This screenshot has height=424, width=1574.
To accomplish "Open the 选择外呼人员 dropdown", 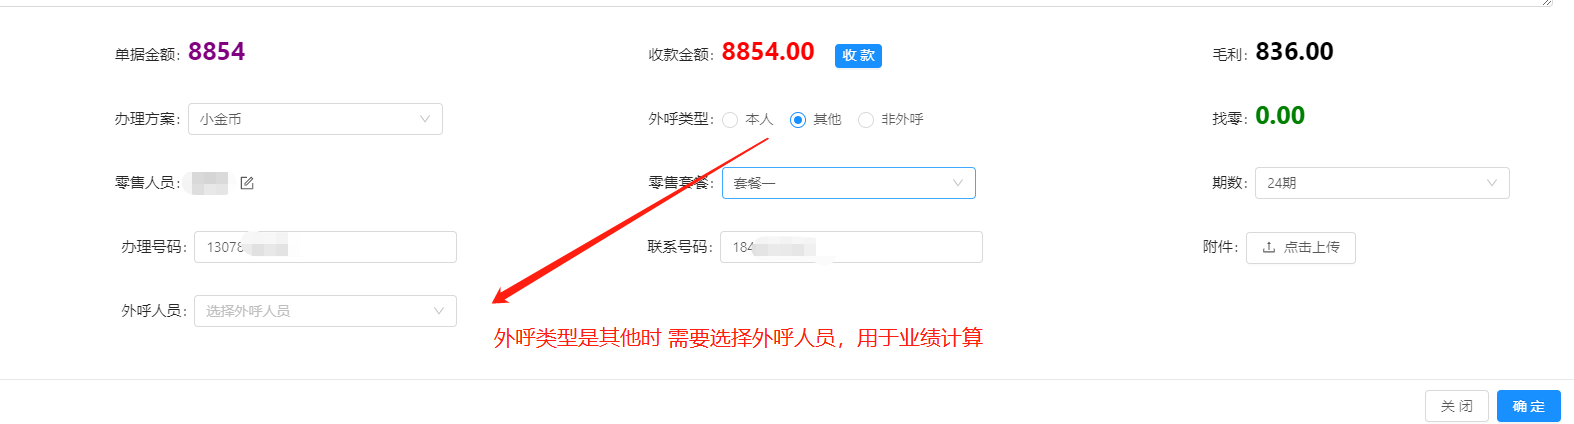I will 325,311.
